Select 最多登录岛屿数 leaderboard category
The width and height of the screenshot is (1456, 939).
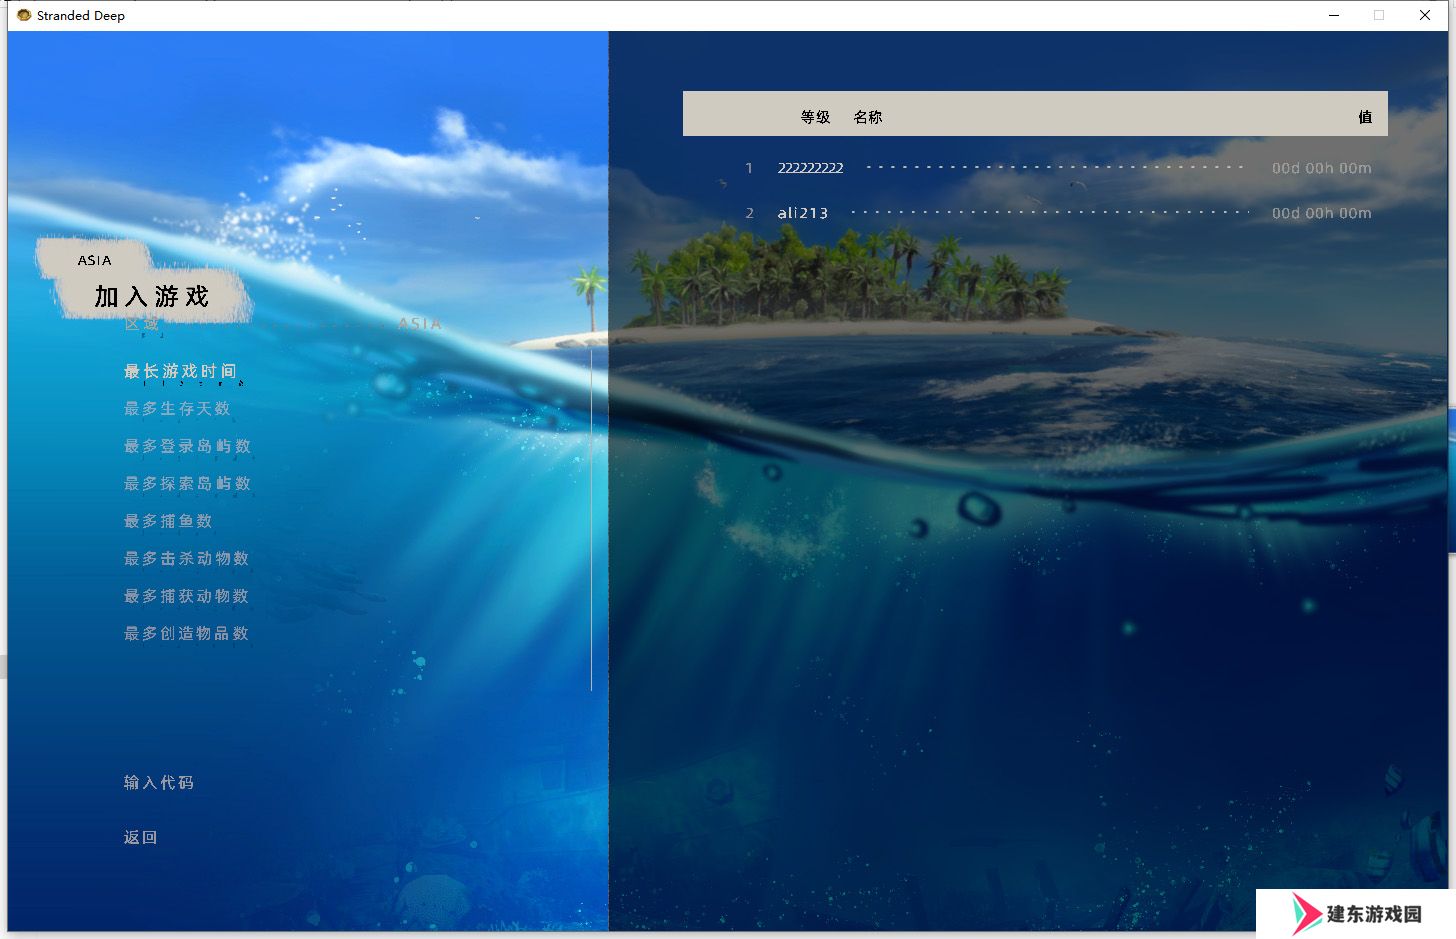[x=187, y=446]
